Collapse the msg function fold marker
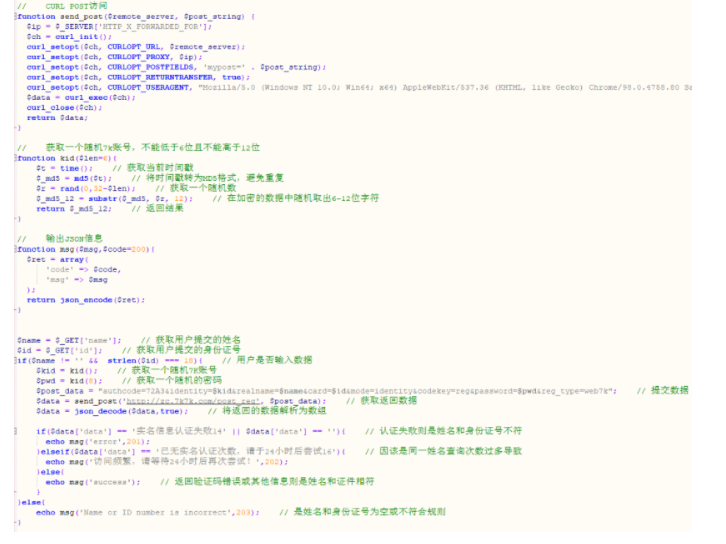Image resolution: width=726 pixels, height=544 pixels. point(16,249)
